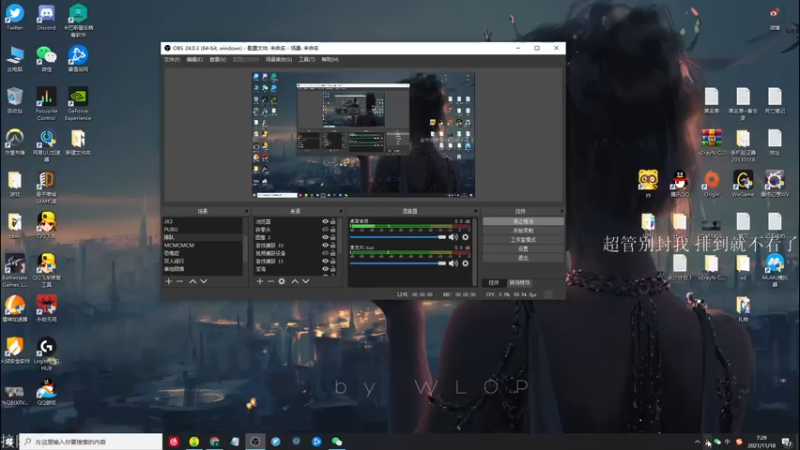Open Origin desktop shortcut

pos(711,184)
